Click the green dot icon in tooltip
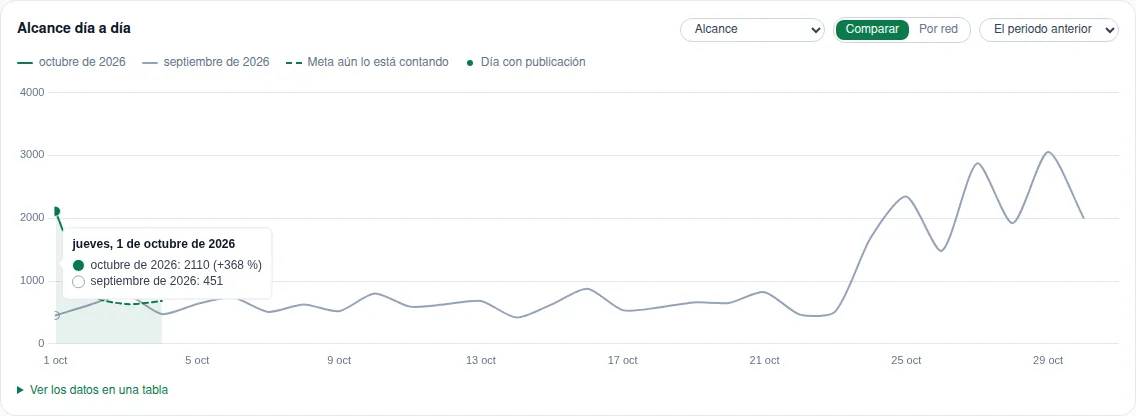The height and width of the screenshot is (416, 1136). [78, 265]
